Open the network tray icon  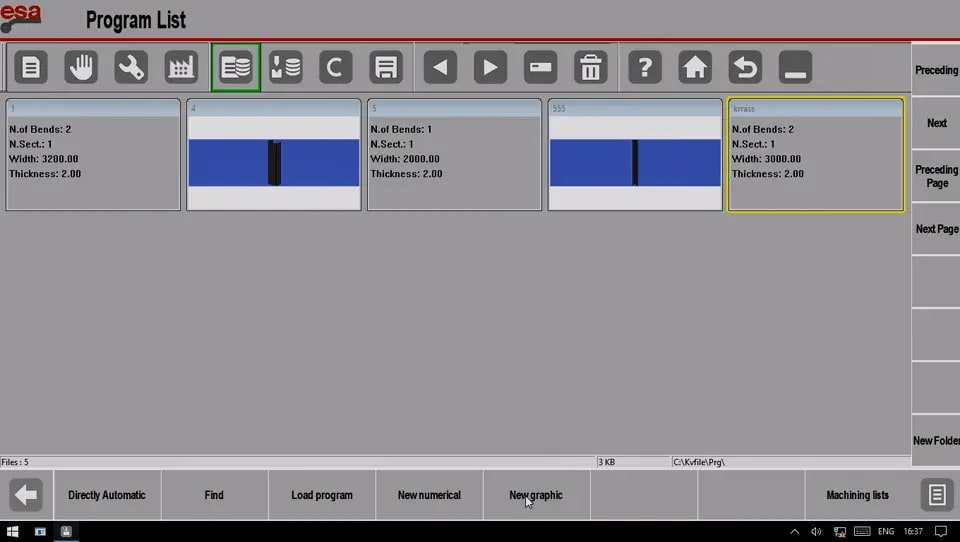click(x=839, y=531)
